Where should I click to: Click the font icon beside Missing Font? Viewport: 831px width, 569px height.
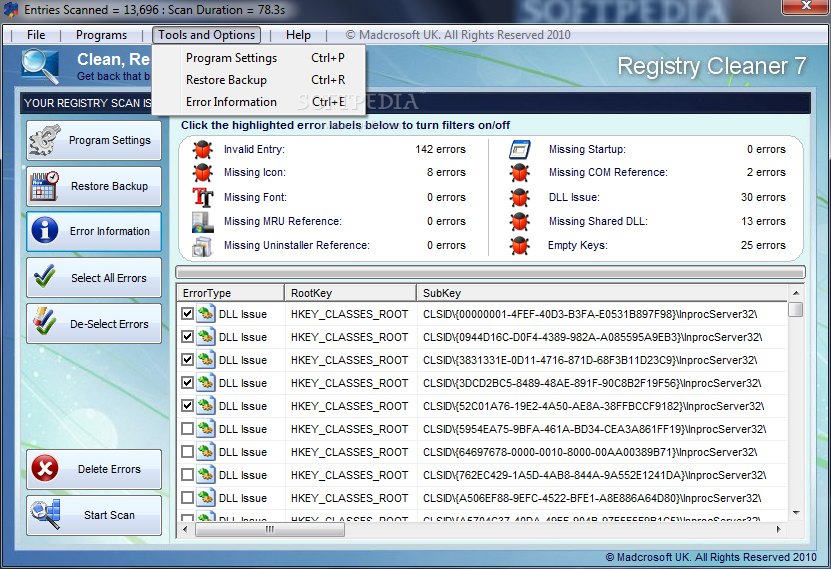pyautogui.click(x=202, y=197)
